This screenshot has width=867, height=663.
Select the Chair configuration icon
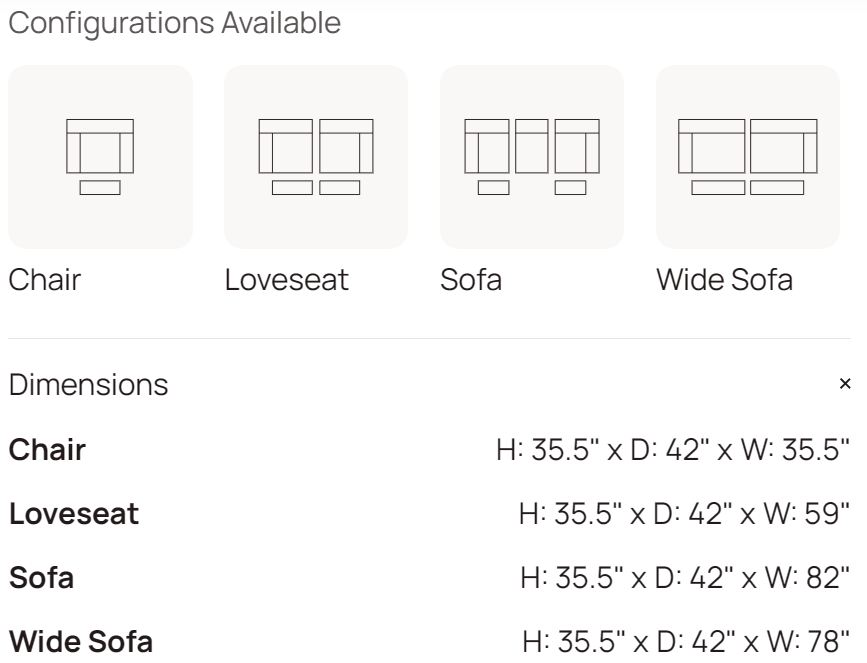(100, 157)
